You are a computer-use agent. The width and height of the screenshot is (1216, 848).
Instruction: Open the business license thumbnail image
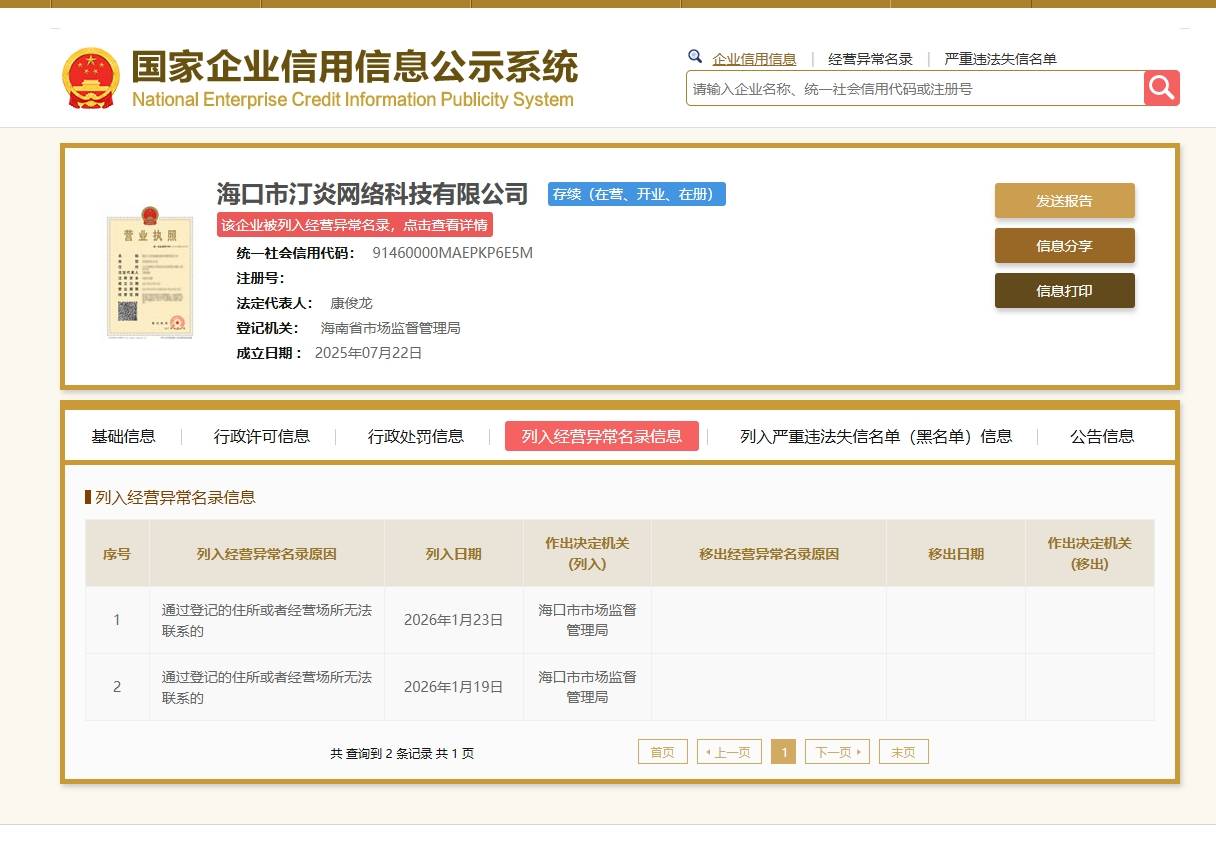(149, 272)
